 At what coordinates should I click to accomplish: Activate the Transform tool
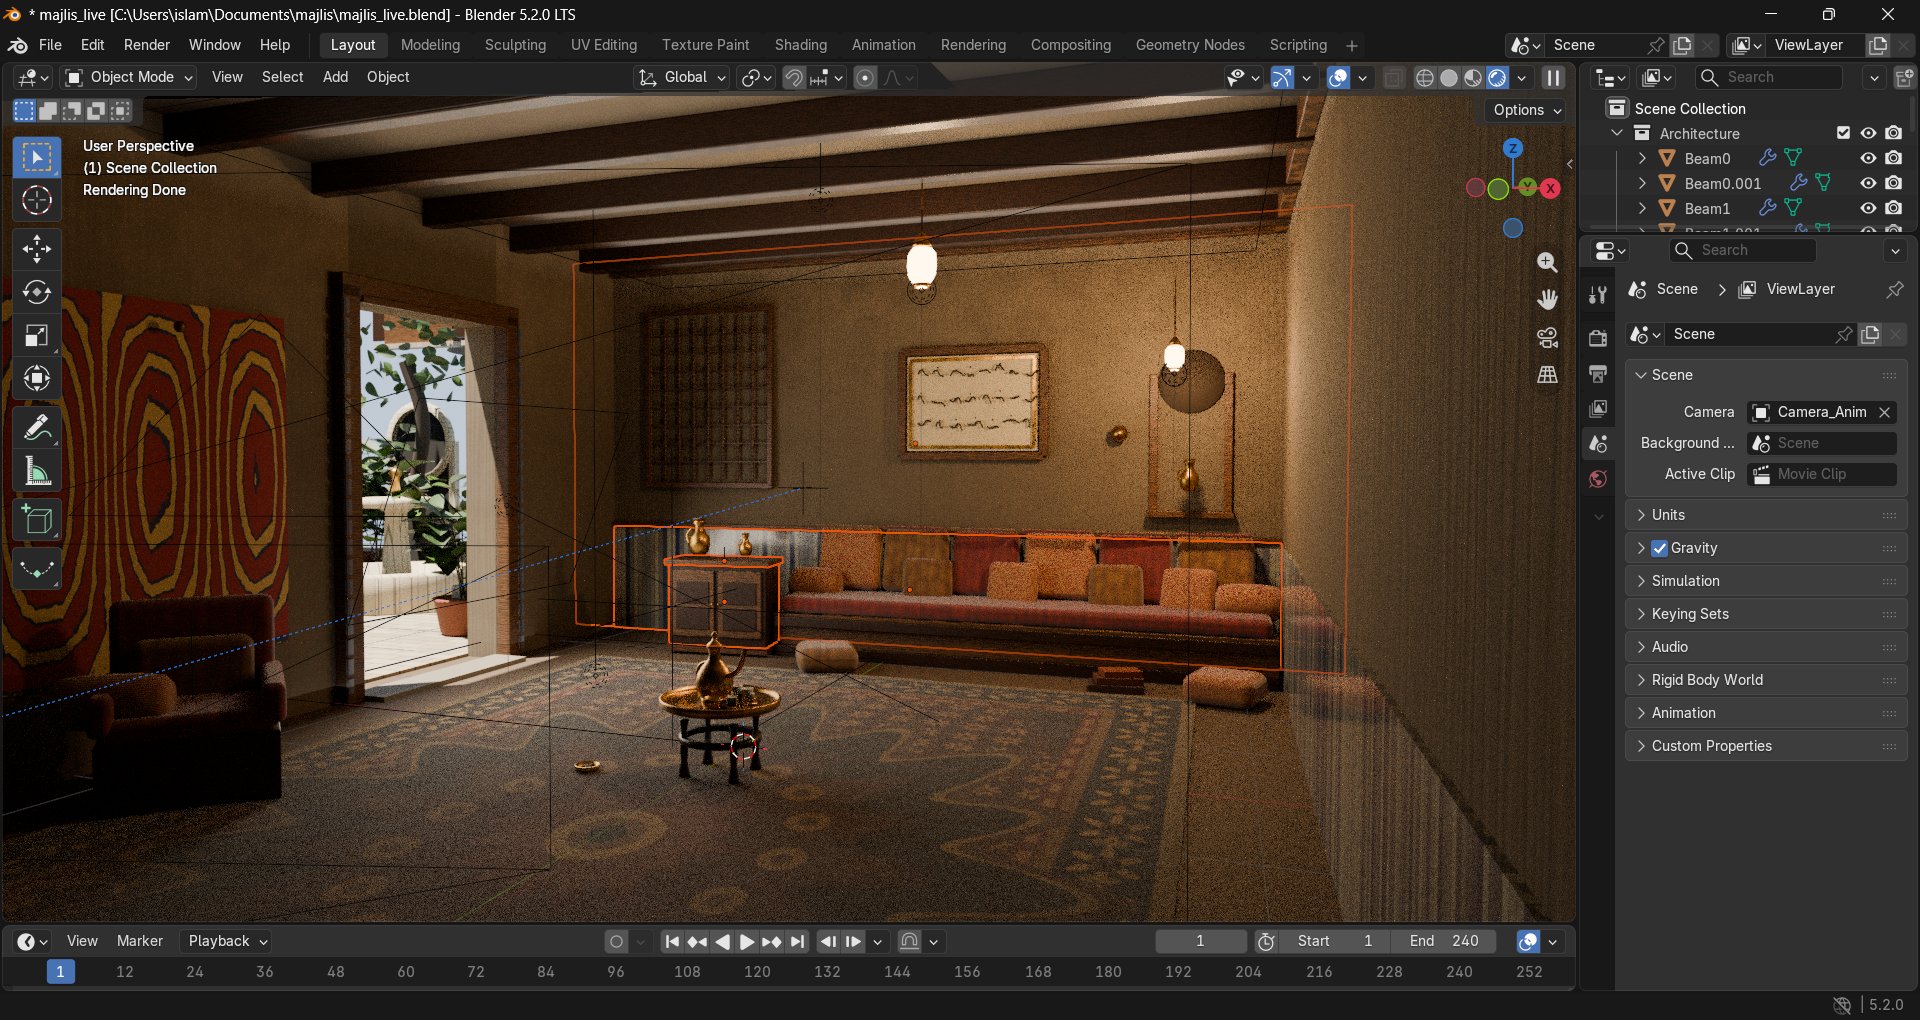[x=37, y=378]
